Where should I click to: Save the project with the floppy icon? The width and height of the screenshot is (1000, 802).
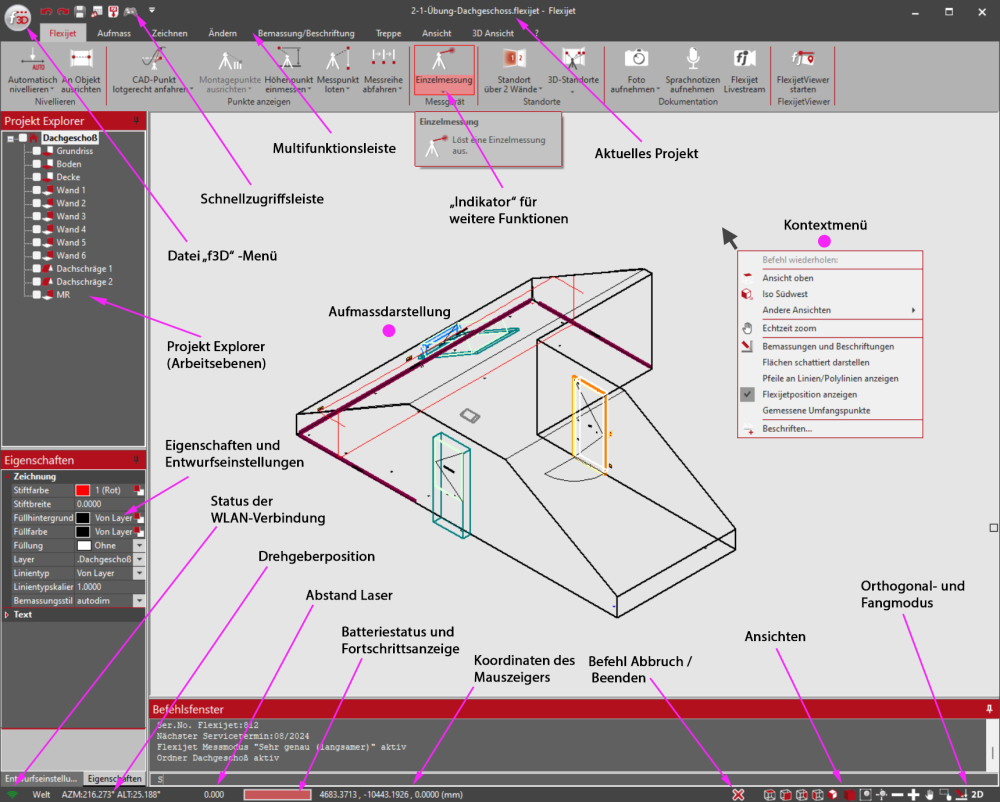click(x=80, y=11)
